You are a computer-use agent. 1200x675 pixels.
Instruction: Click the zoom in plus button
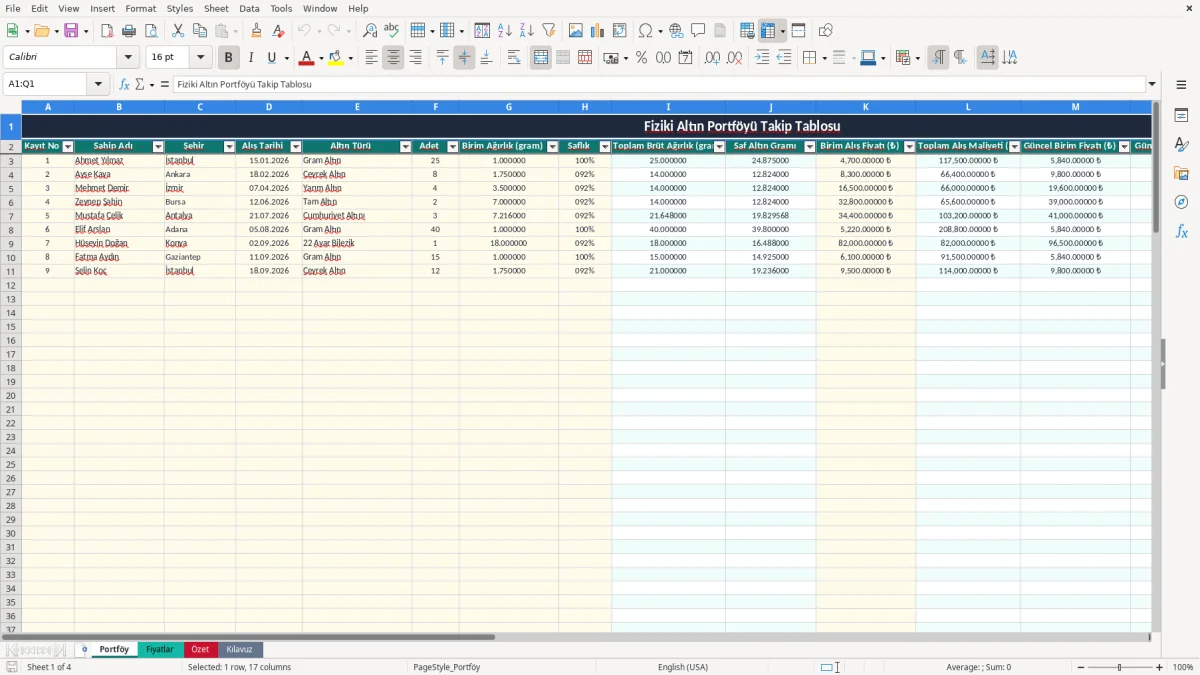tap(1159, 667)
